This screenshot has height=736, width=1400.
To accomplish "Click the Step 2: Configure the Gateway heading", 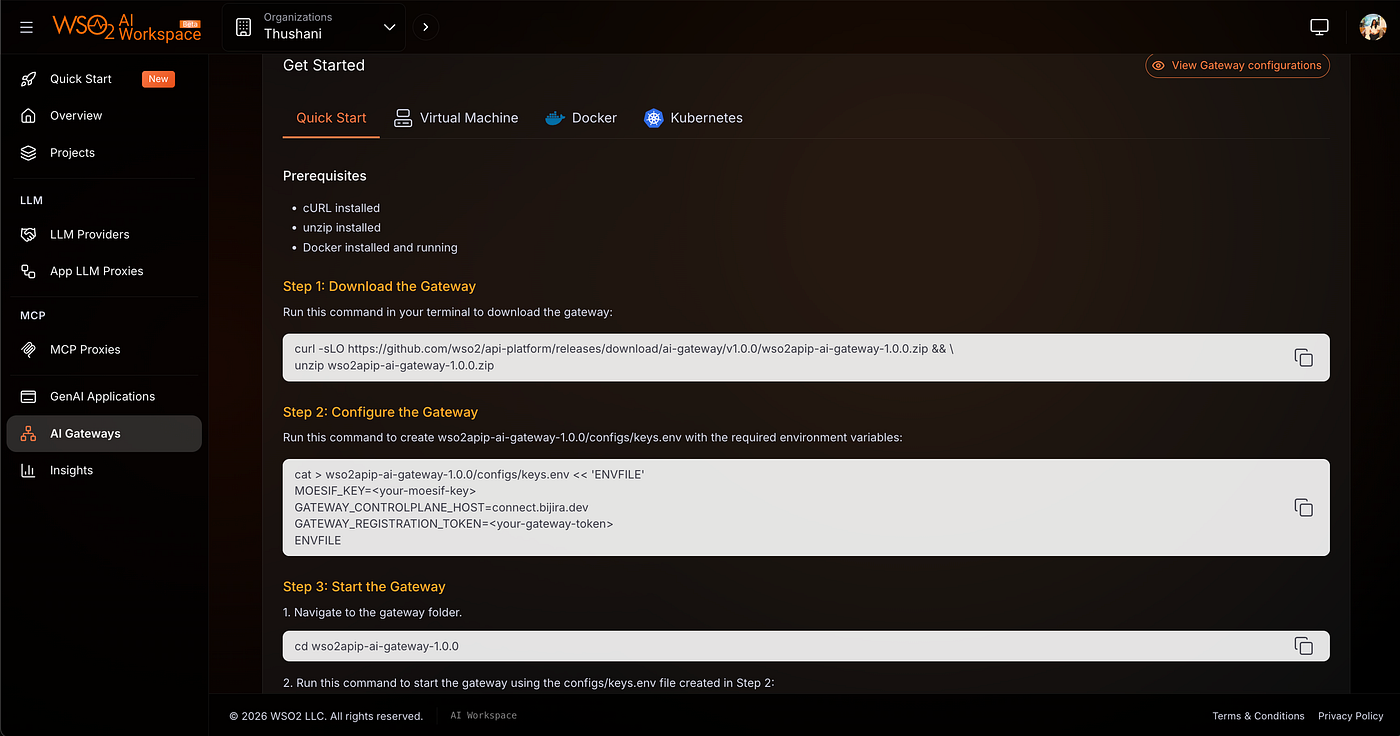I will (x=380, y=412).
